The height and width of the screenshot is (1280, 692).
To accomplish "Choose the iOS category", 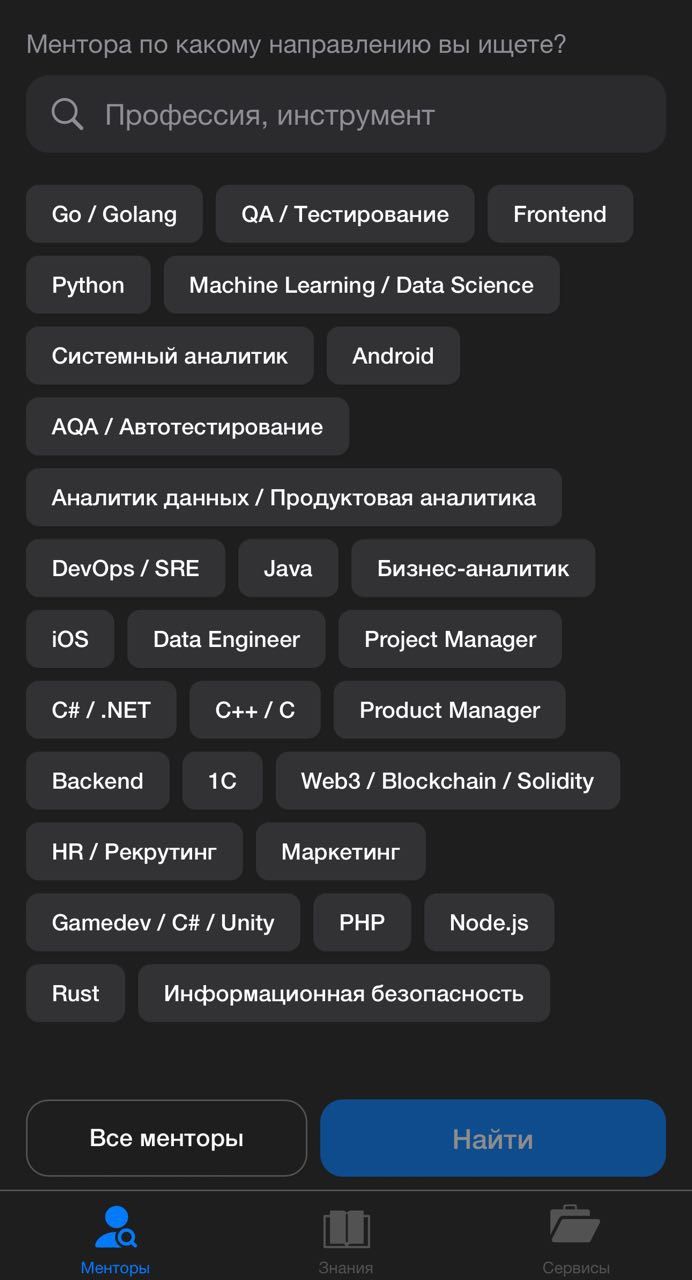I will [69, 639].
